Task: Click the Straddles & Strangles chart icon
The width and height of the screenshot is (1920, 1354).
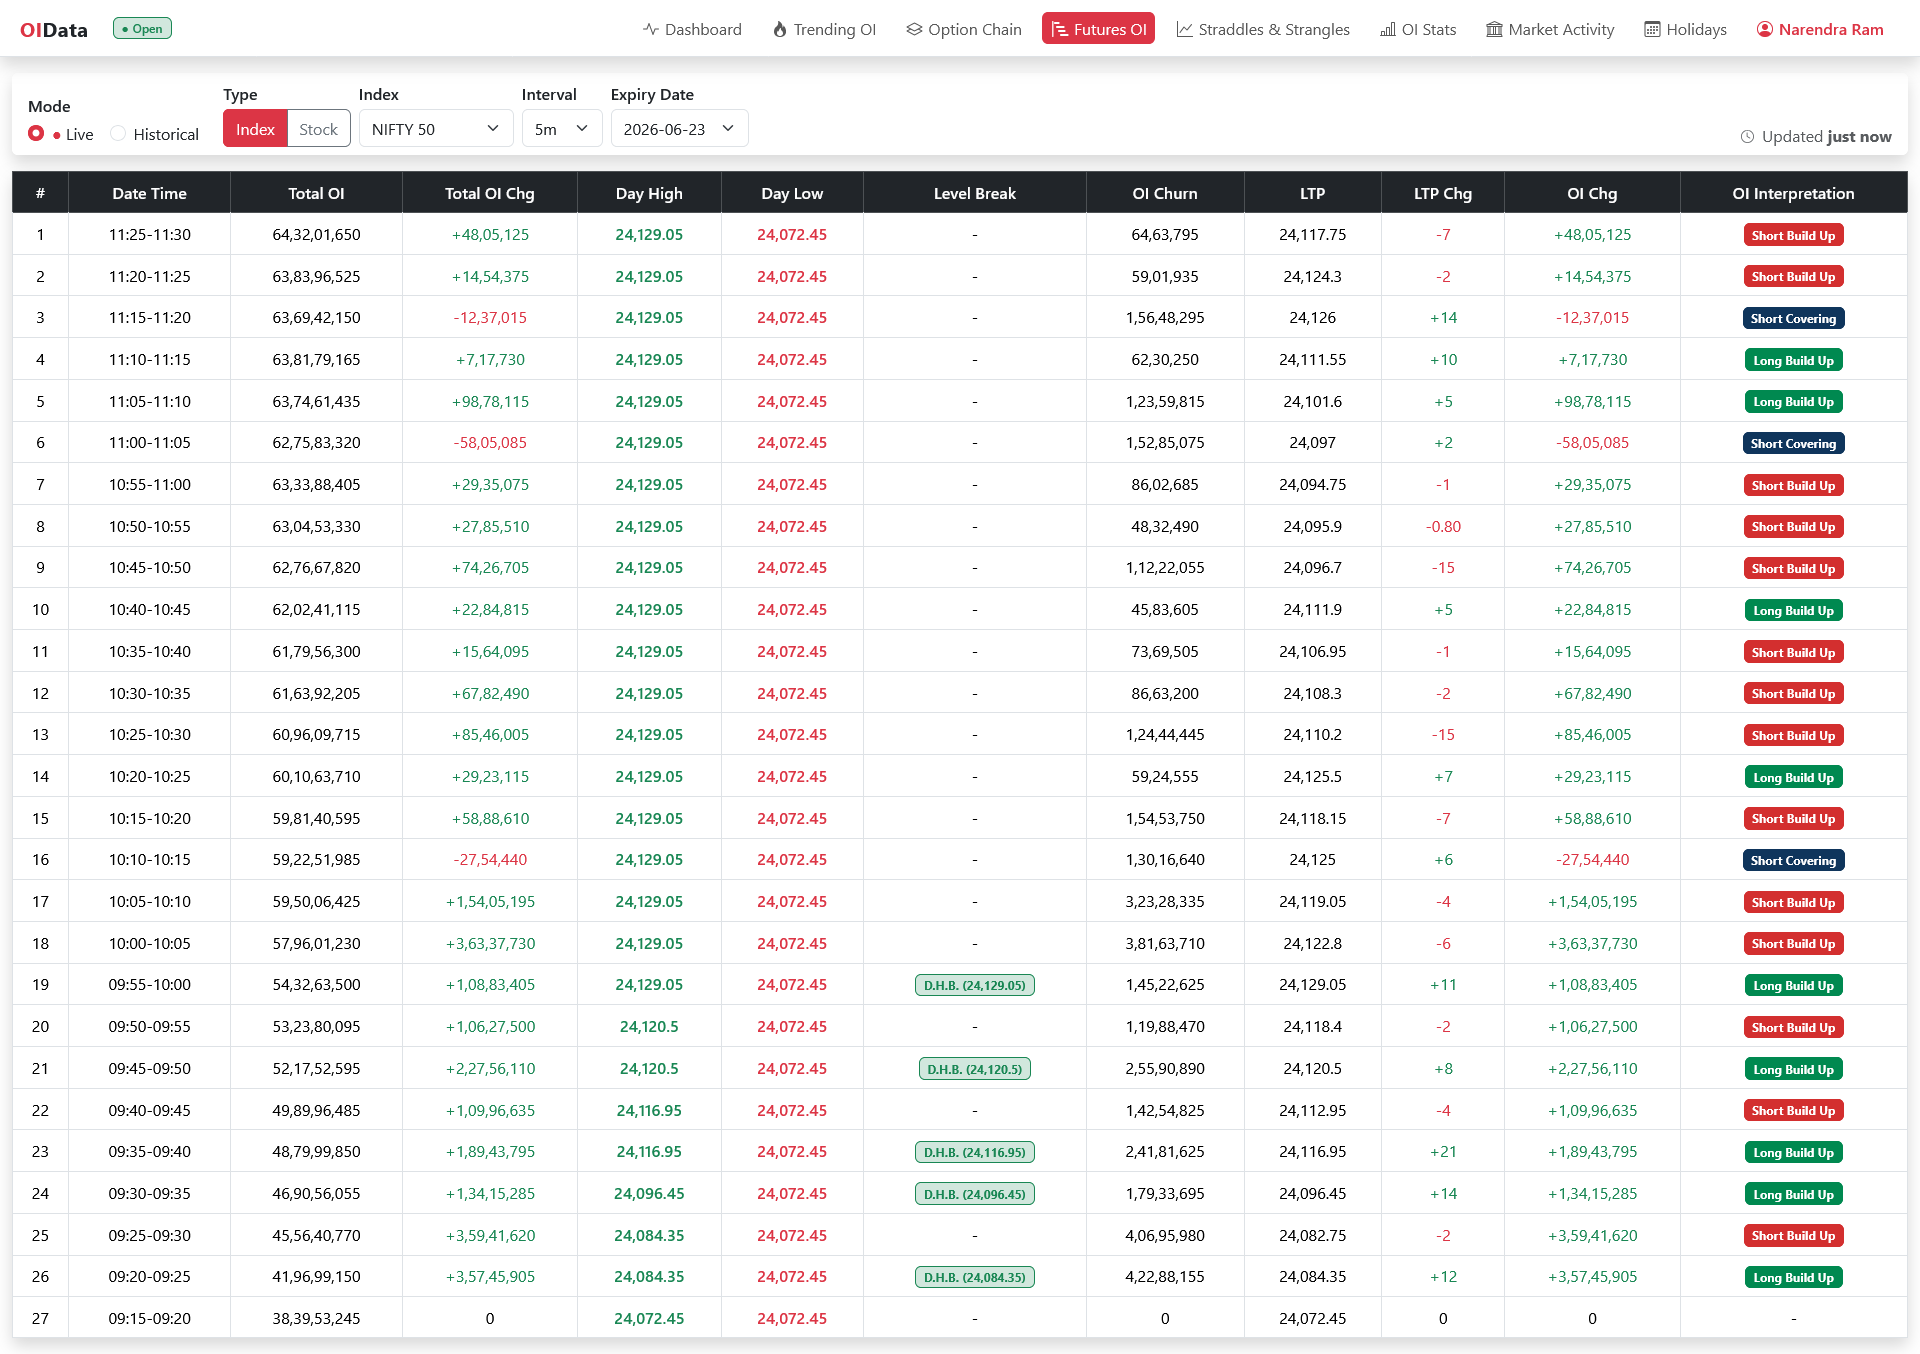Action: (1185, 29)
